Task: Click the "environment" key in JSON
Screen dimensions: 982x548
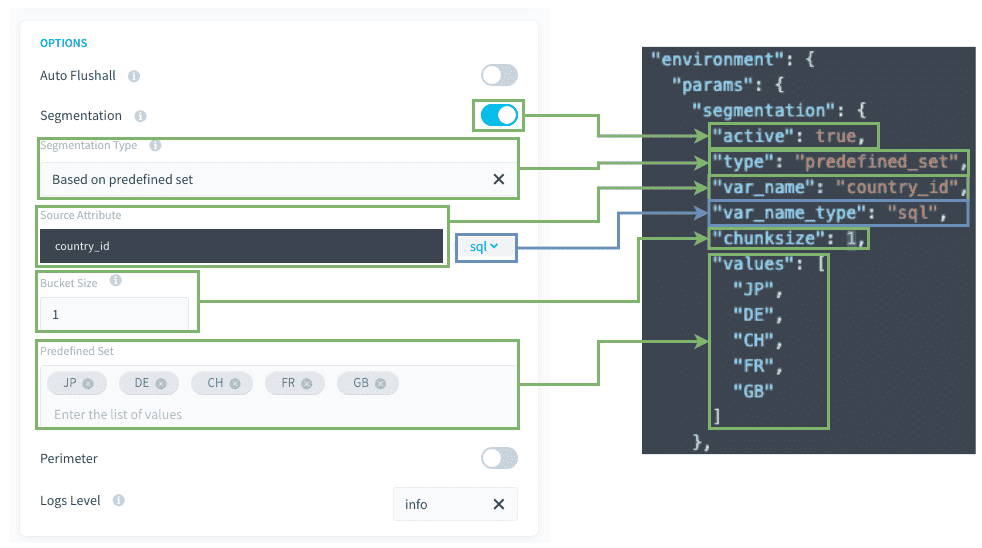Action: [x=717, y=59]
